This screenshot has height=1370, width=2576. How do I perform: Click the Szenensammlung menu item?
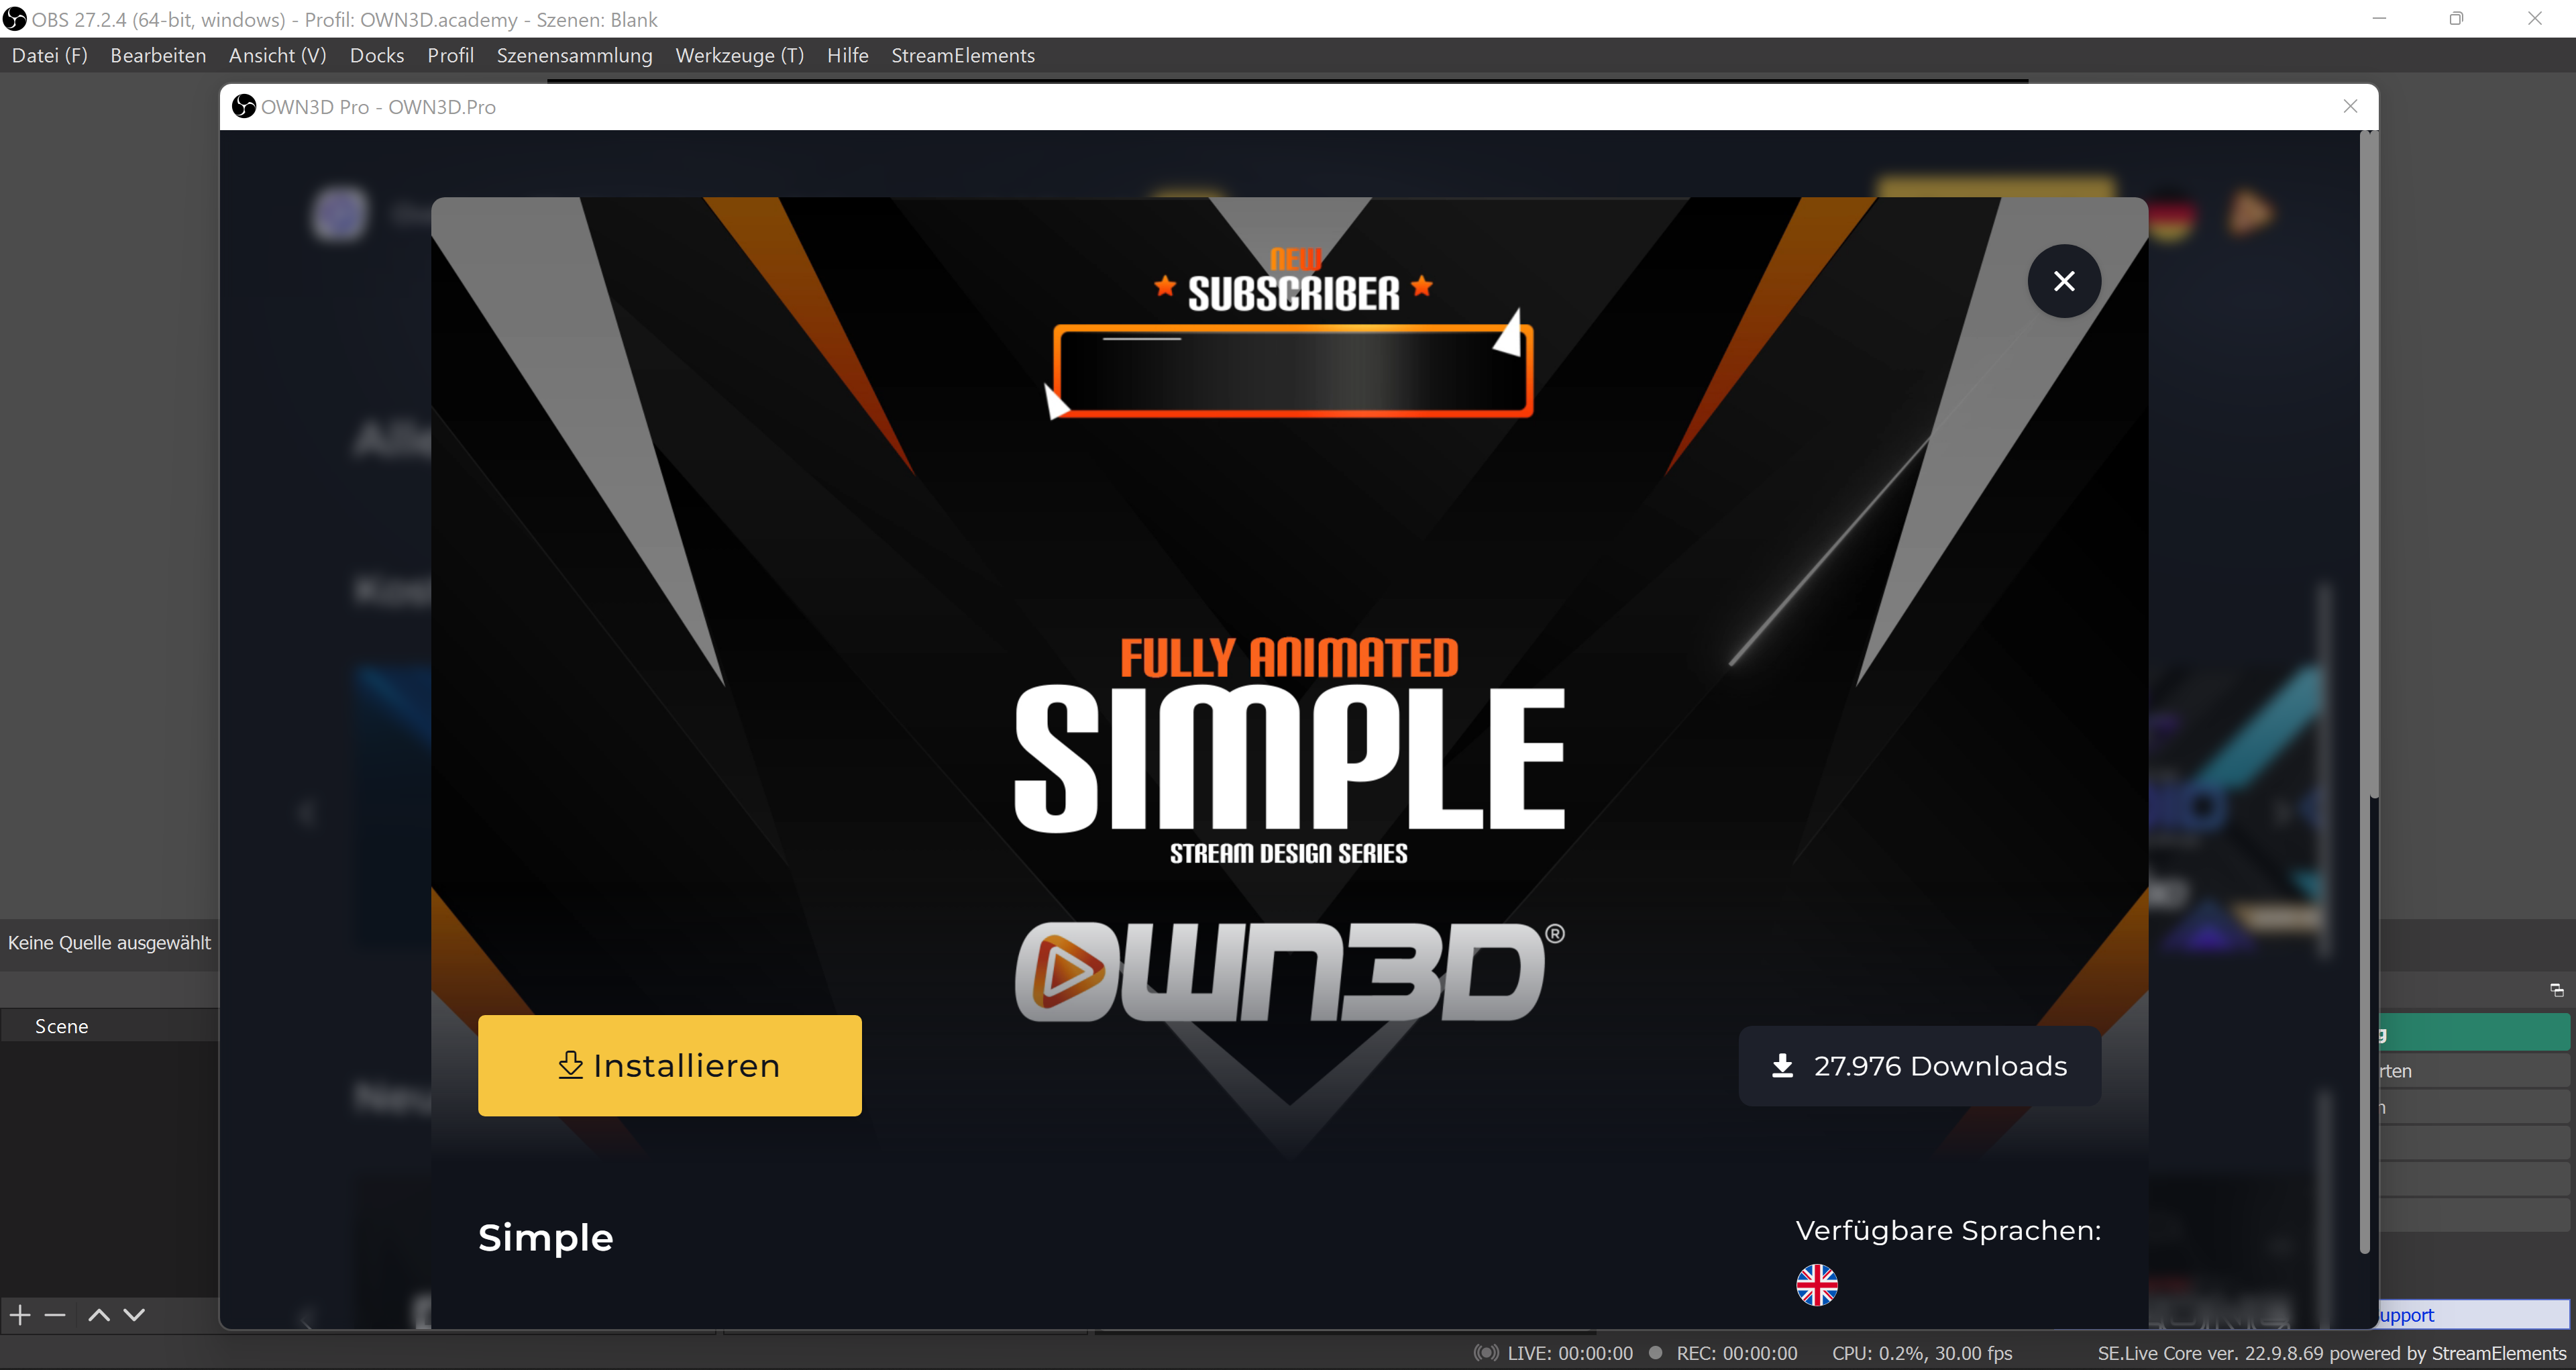coord(574,54)
